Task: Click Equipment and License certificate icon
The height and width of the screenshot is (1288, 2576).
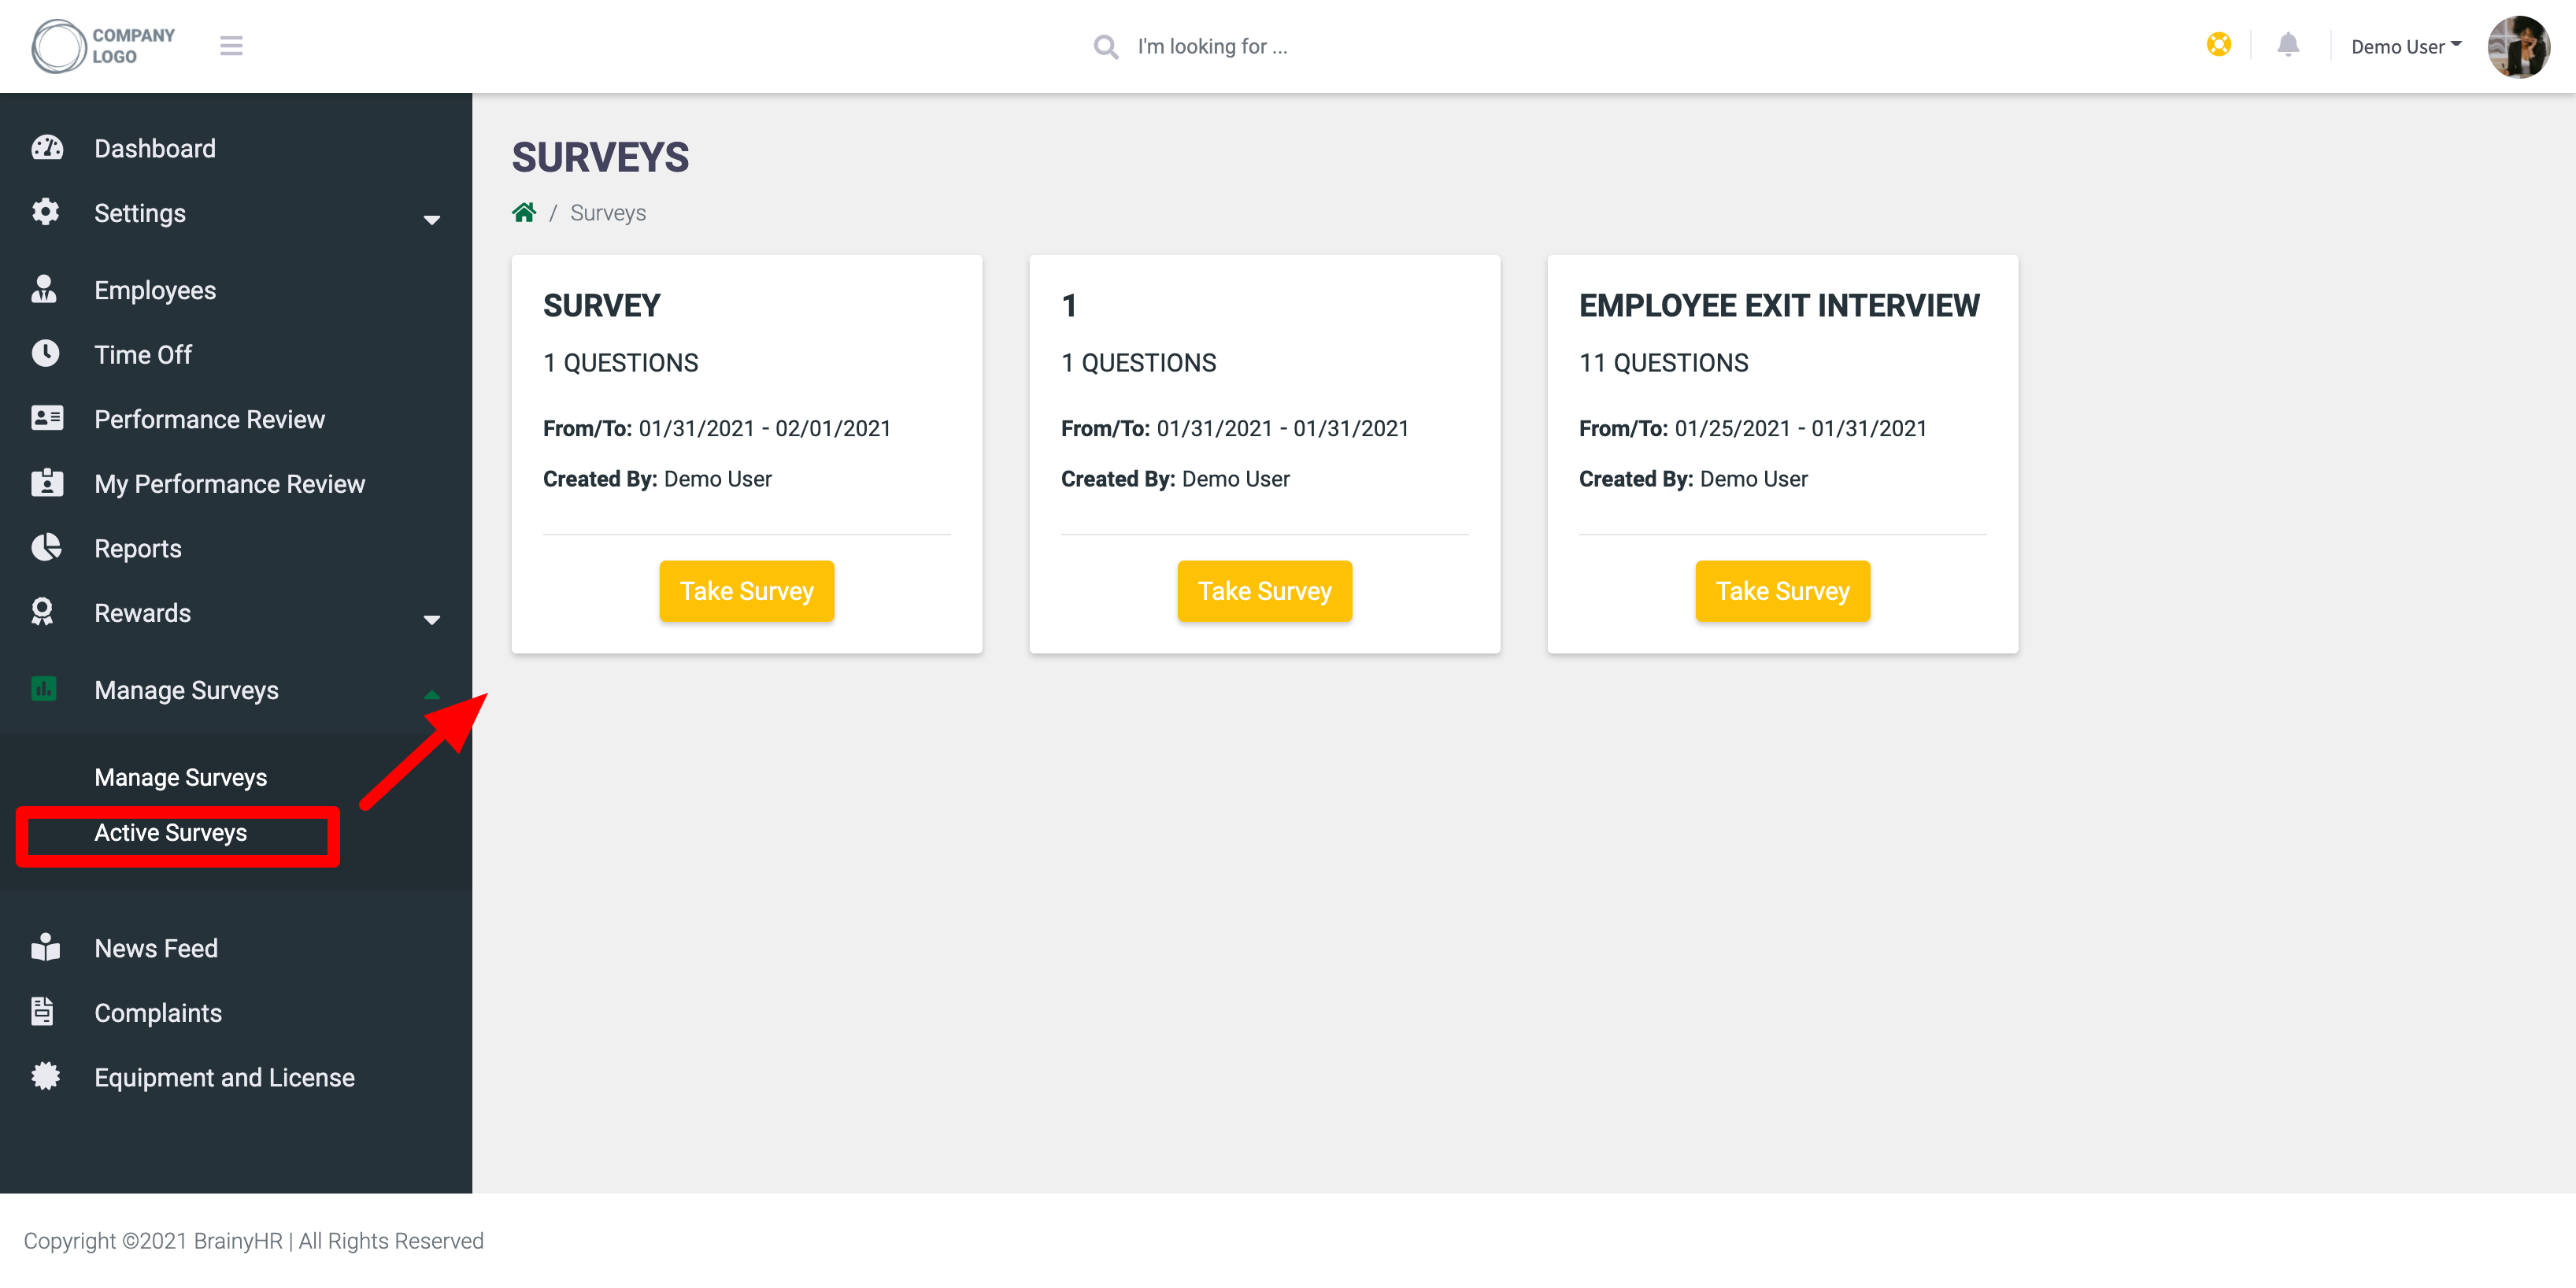Action: click(x=46, y=1076)
